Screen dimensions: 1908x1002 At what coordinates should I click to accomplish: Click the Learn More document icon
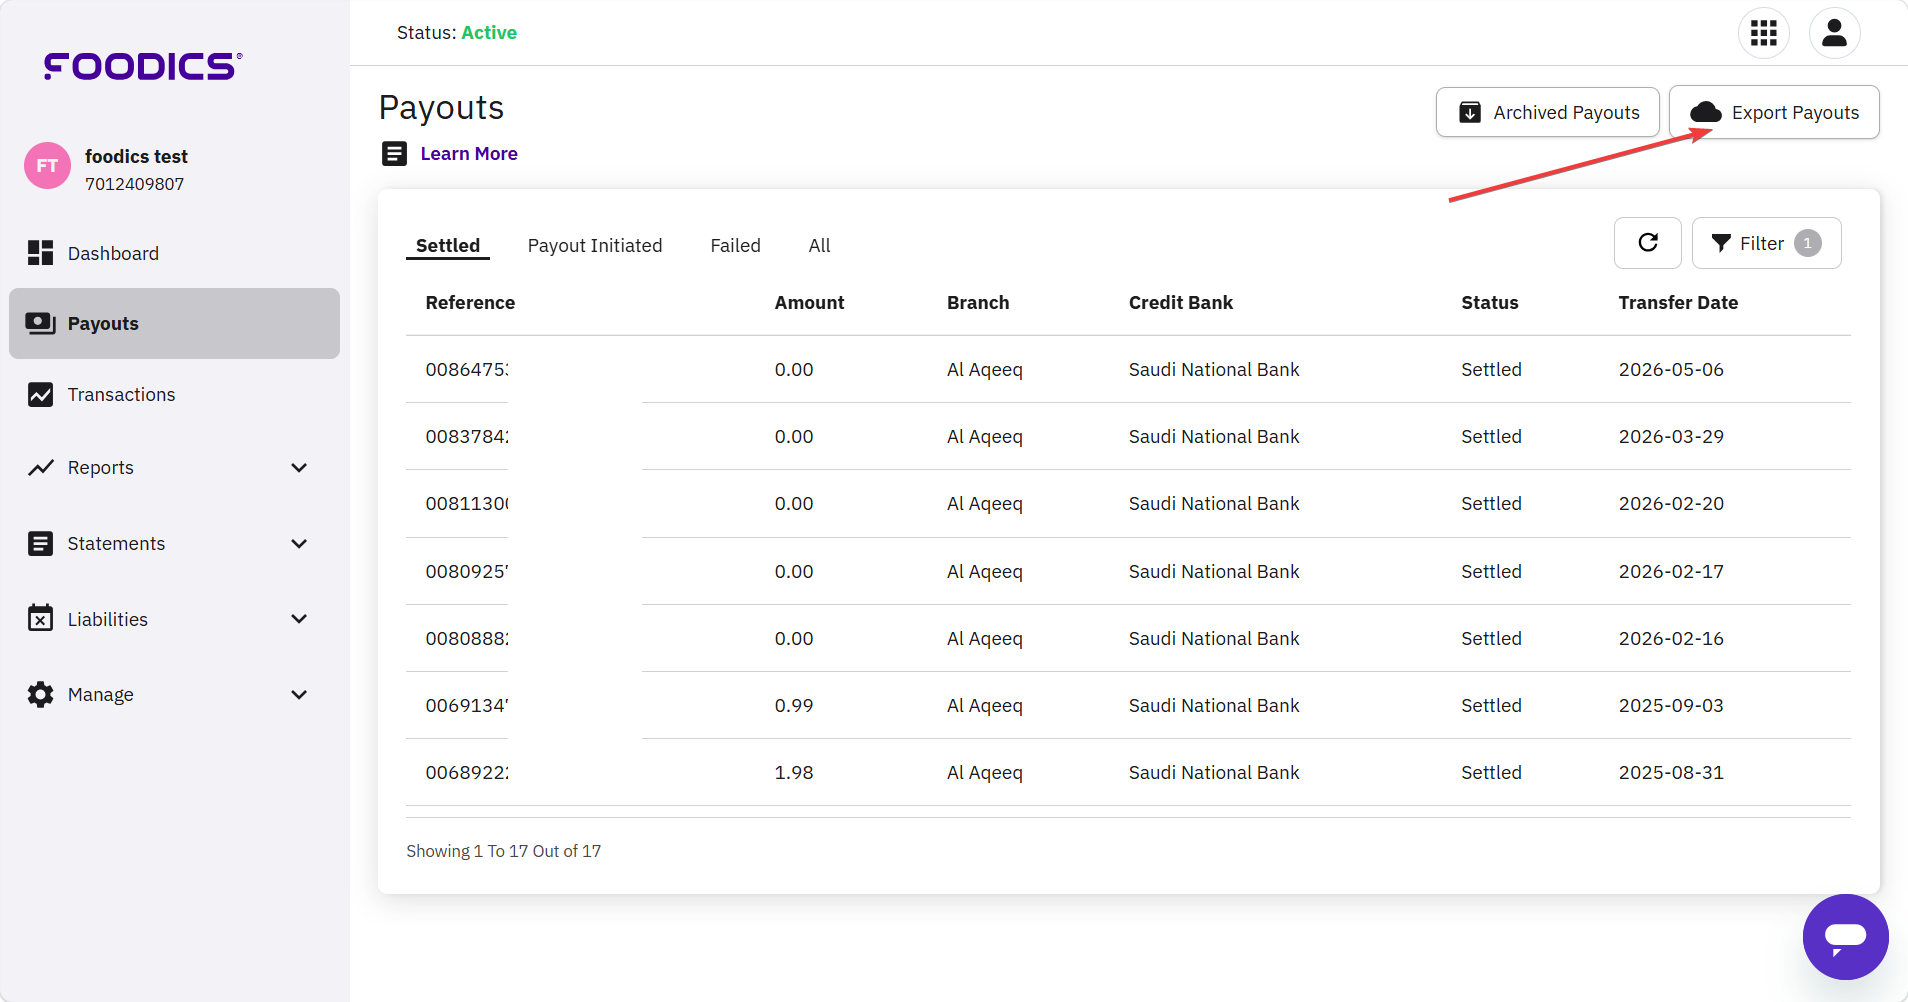pyautogui.click(x=395, y=153)
